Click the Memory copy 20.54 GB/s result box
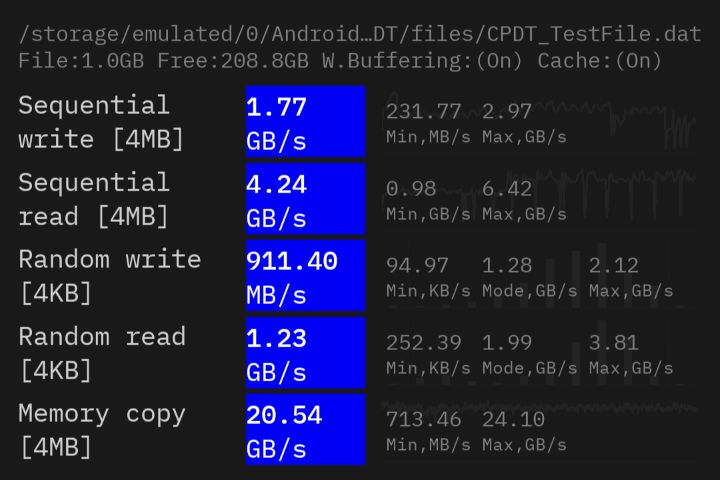The height and width of the screenshot is (480, 720). click(305, 429)
